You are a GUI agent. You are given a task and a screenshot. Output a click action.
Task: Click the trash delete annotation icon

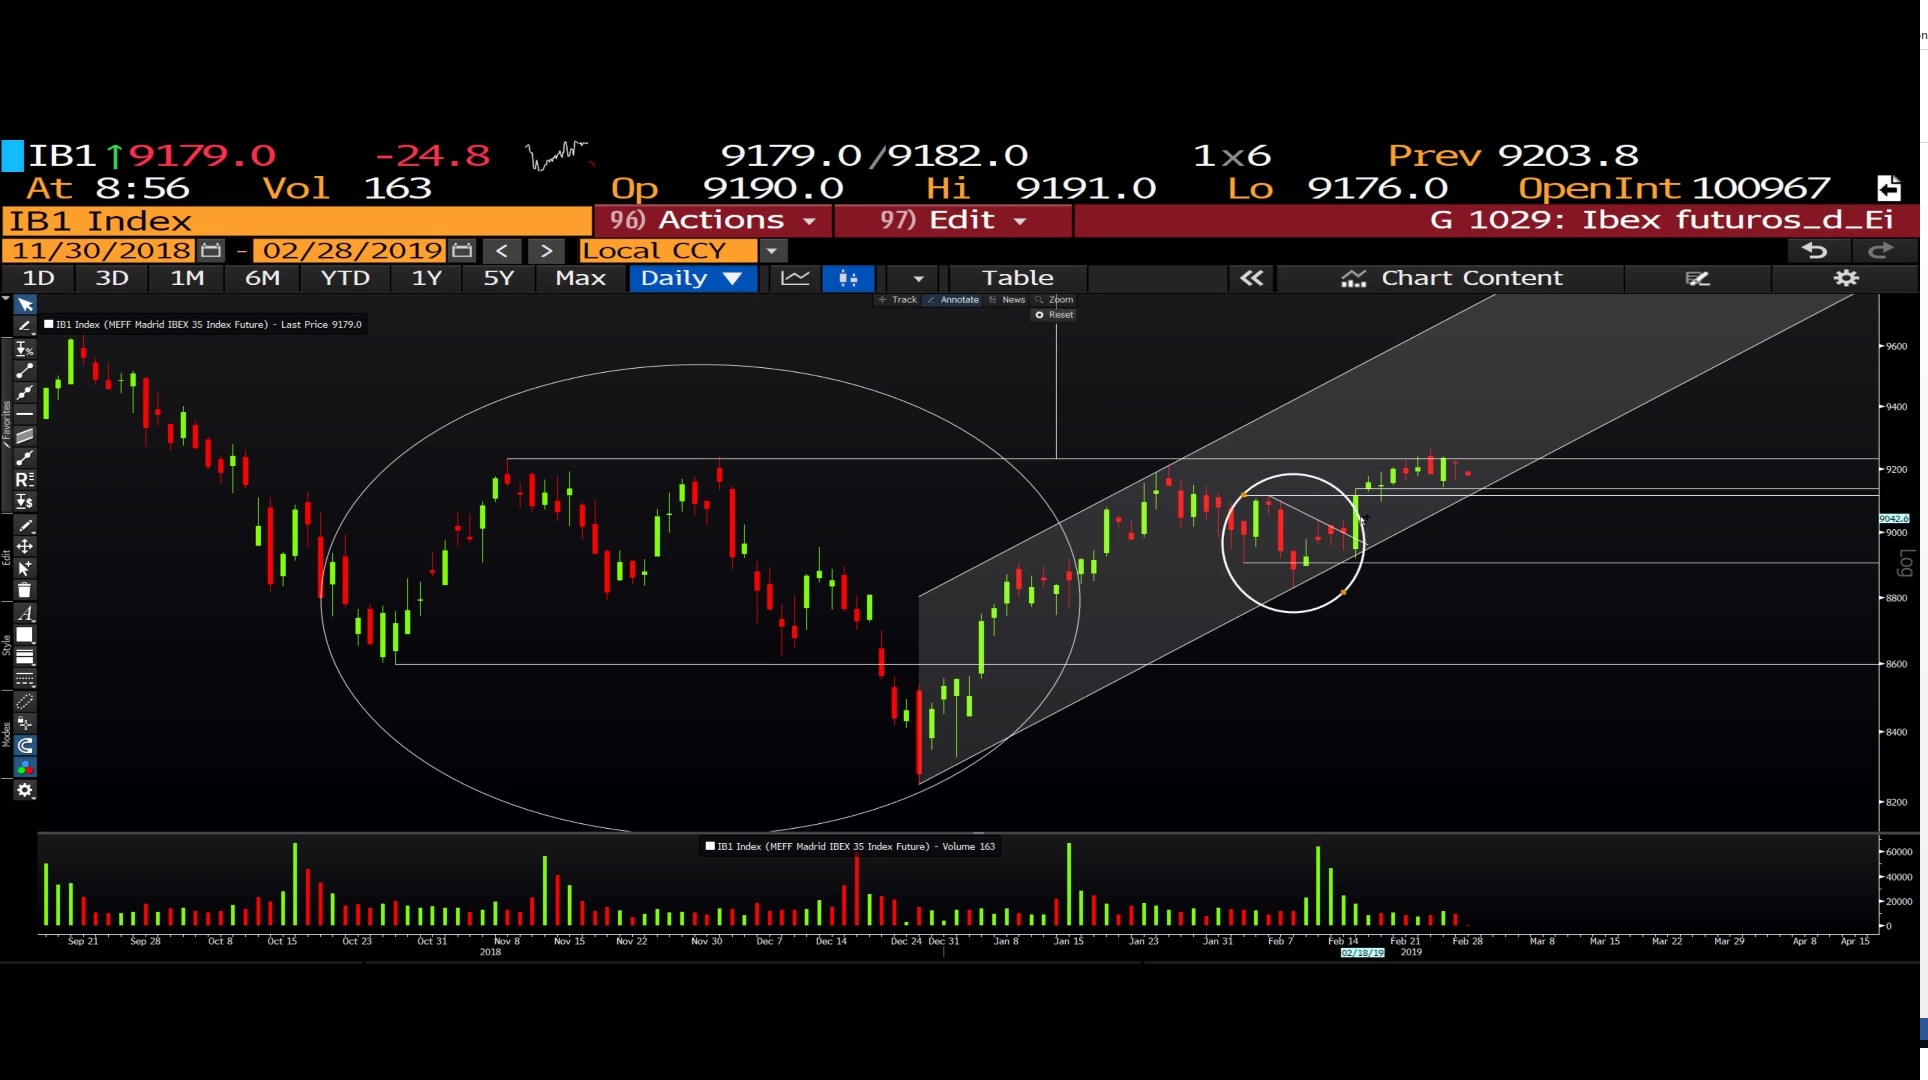pos(24,591)
